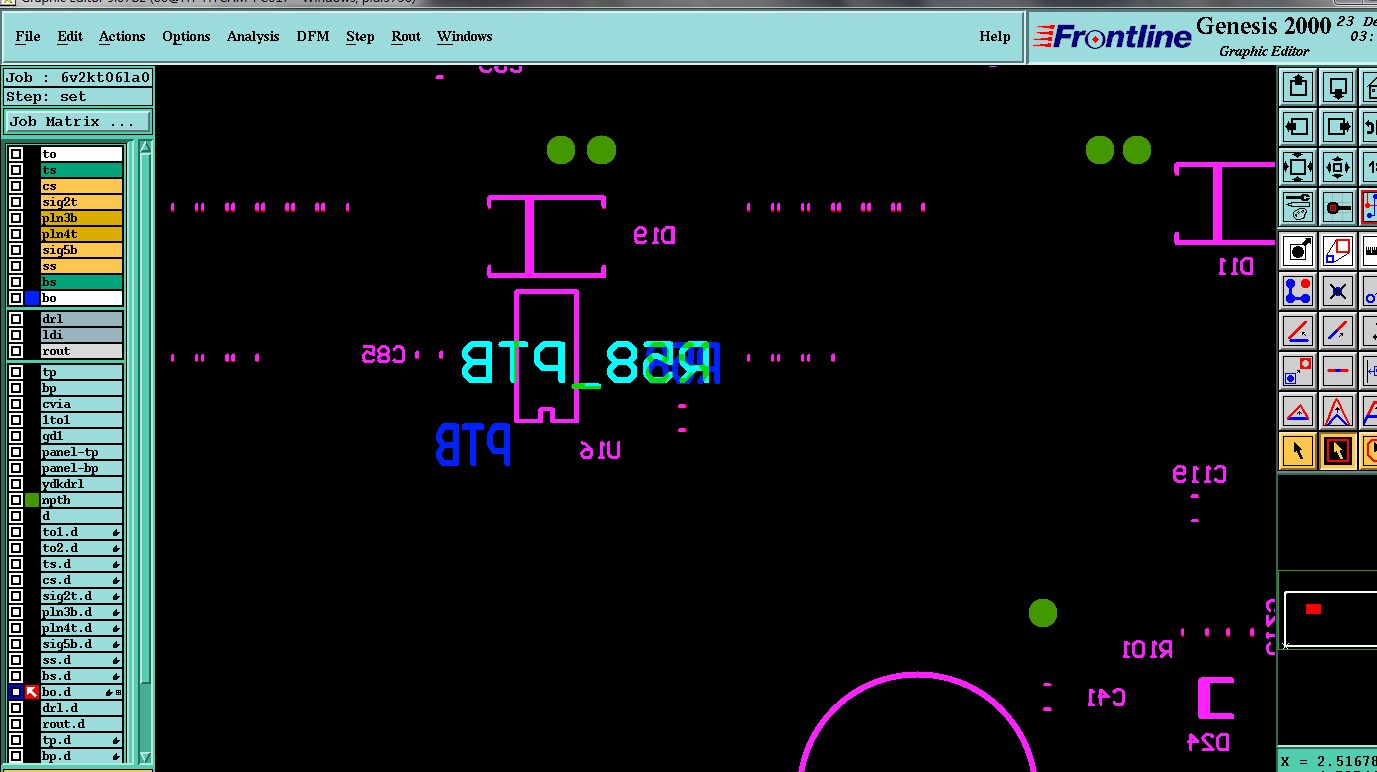Select the black arrow pointer tool
Screen dimensions: 1377x772
tap(1298, 451)
